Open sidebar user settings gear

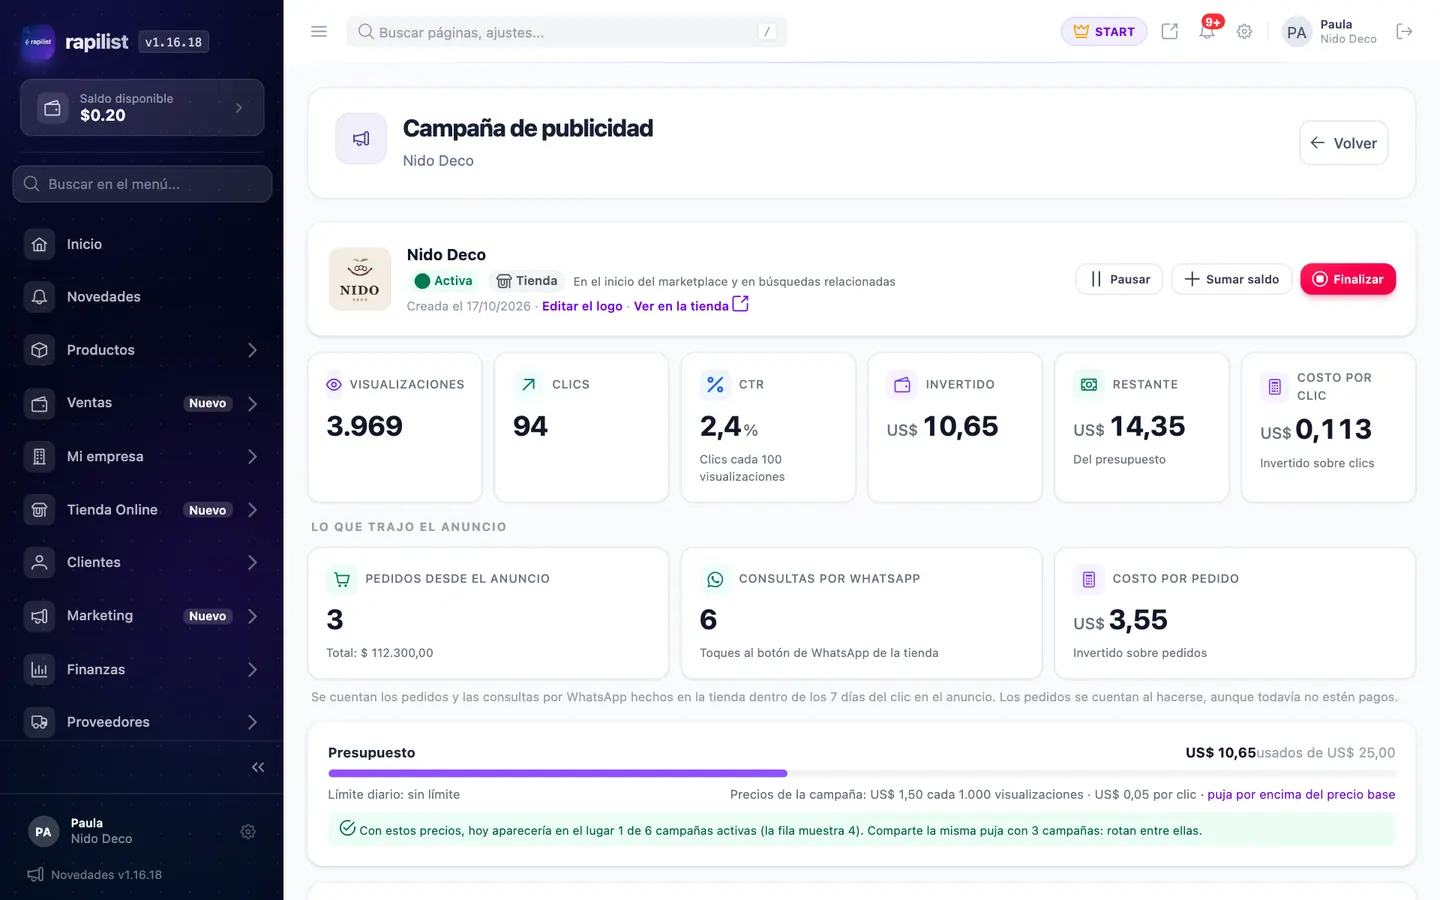248,832
